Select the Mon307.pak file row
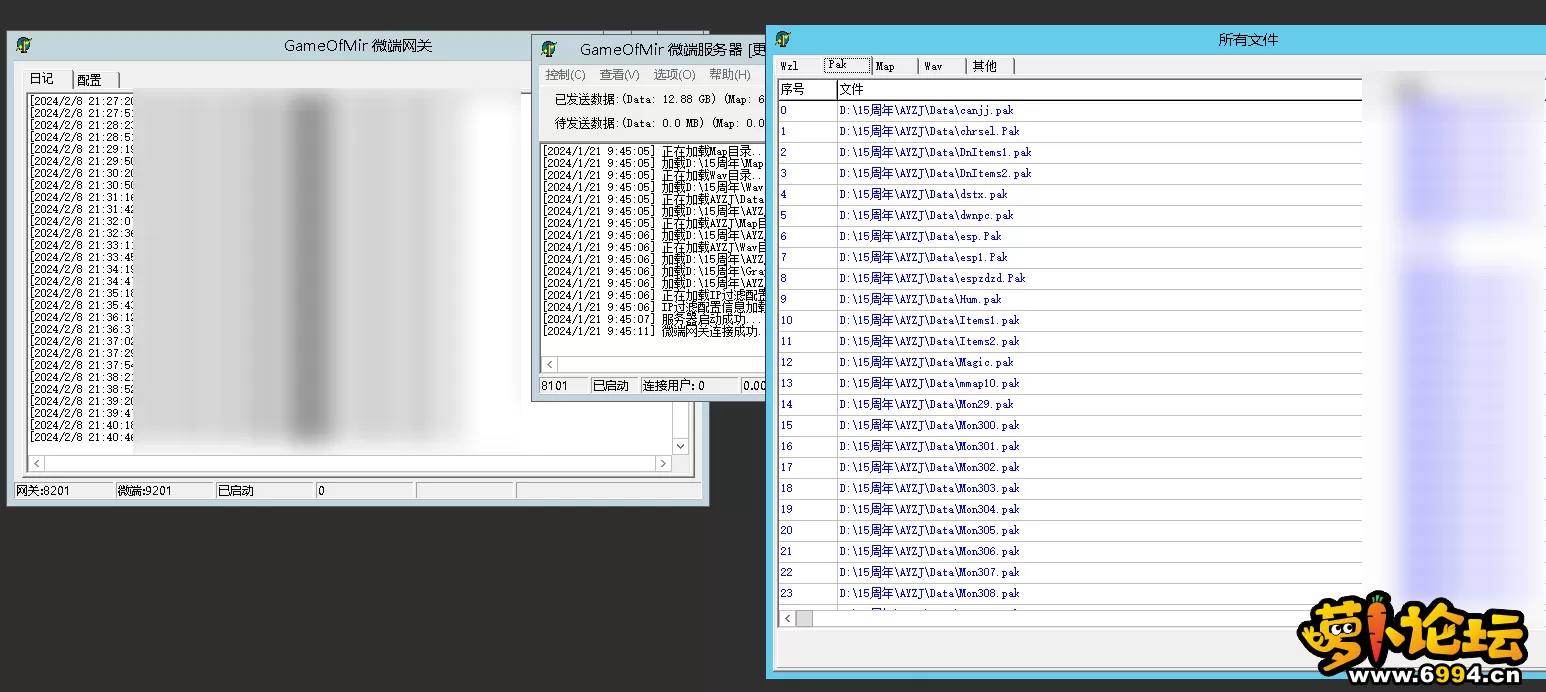 (x=1069, y=572)
